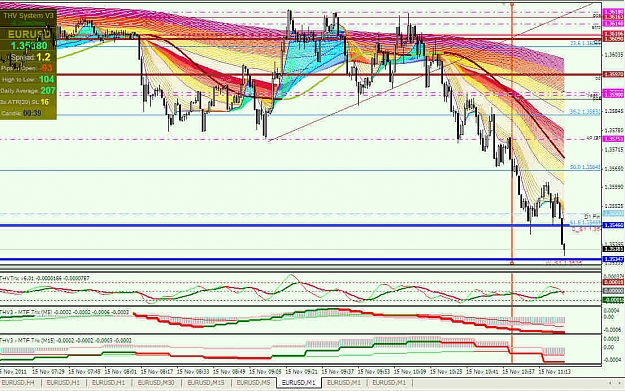Open the EURUSD,M1 tab right after the active tab

coord(344,383)
